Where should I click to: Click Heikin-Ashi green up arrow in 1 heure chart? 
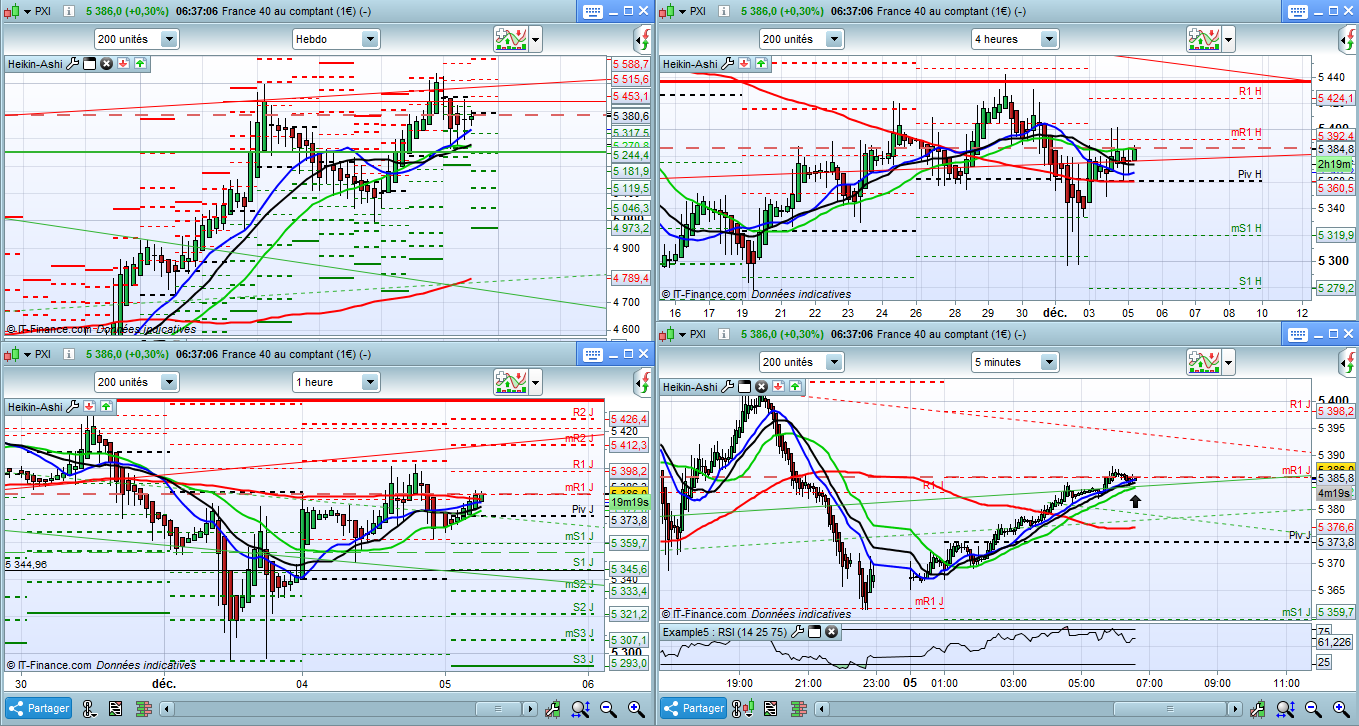tap(106, 406)
